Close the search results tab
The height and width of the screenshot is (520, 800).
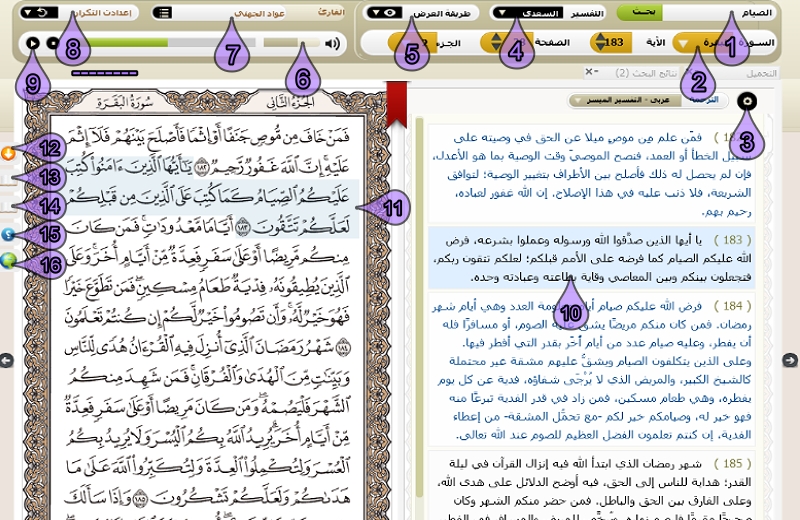(589, 72)
